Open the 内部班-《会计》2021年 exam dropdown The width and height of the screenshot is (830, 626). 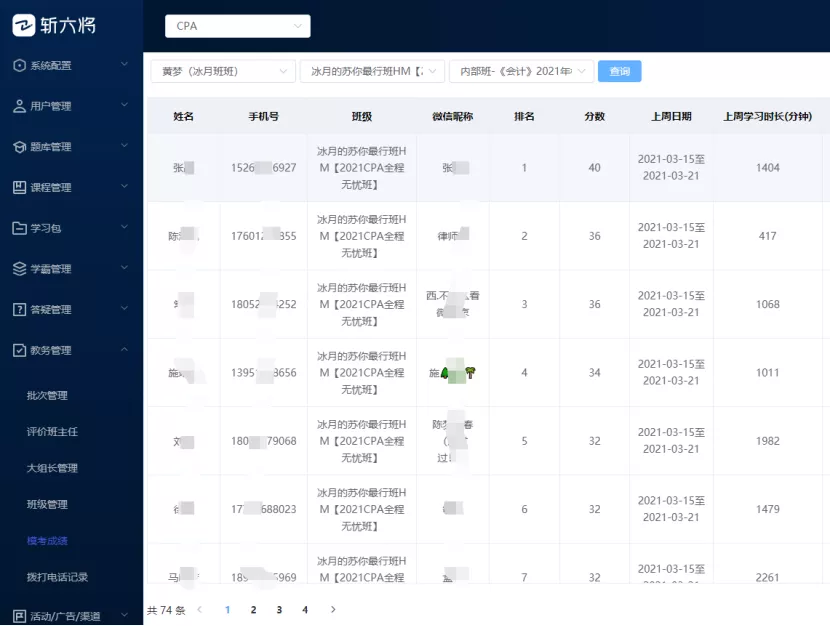520,71
